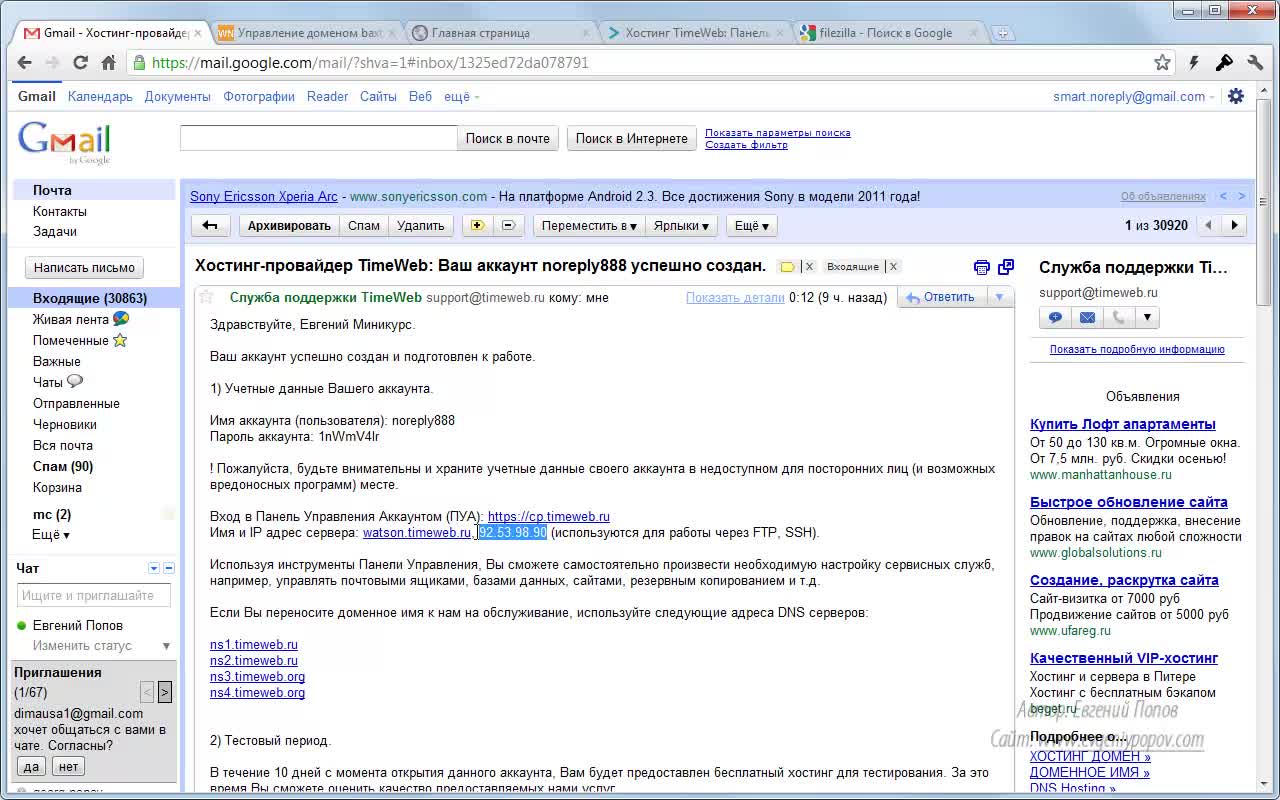Open the smart.noreply@gmail.com account menu
This screenshot has width=1280, height=800.
(x=1134, y=97)
